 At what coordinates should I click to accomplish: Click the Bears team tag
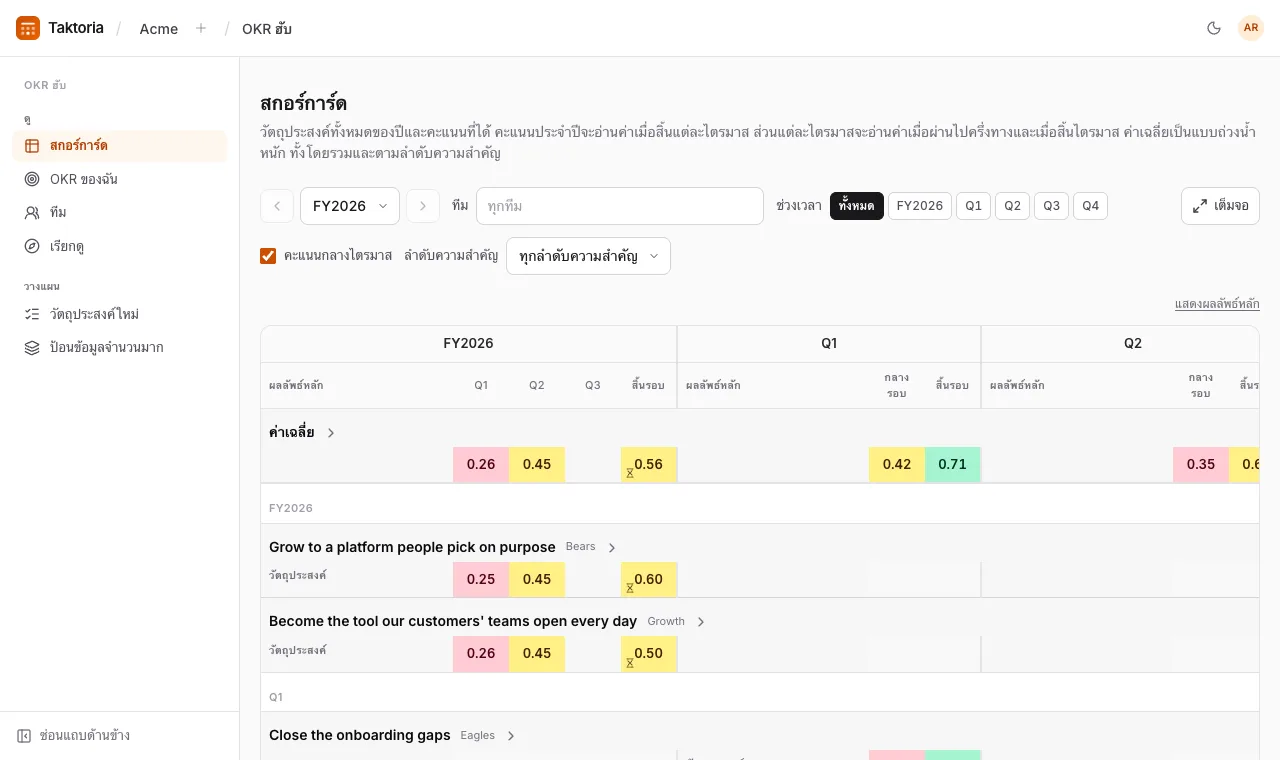tap(581, 547)
